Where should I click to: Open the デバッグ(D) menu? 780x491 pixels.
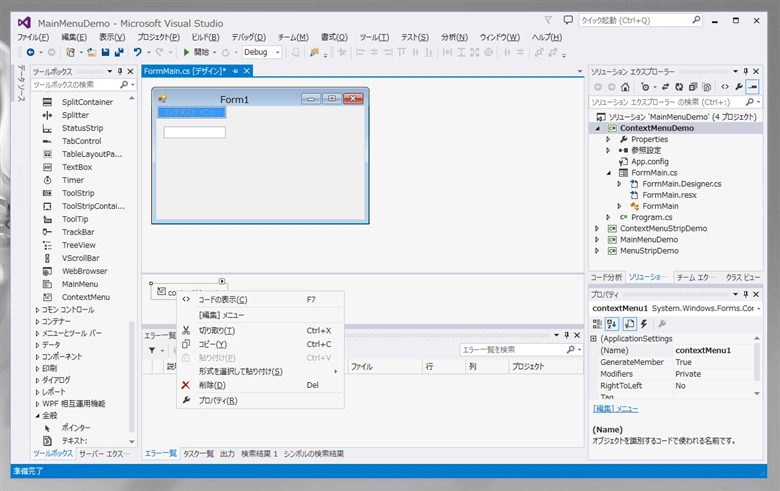pos(249,37)
